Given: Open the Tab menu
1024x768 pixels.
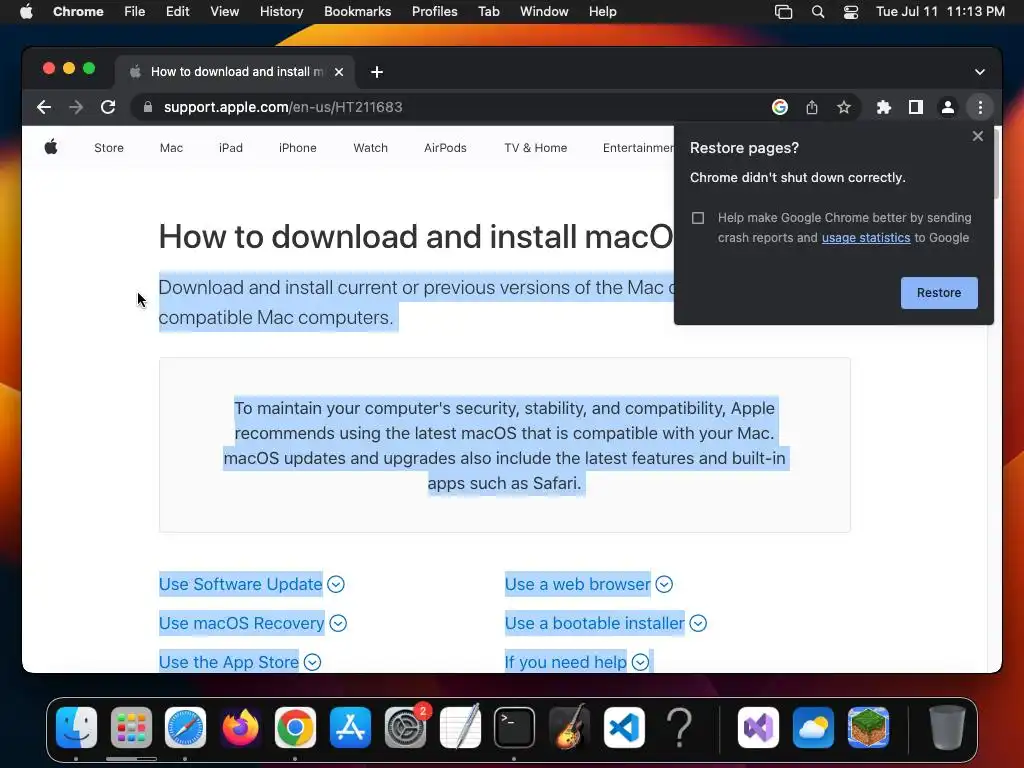Looking at the screenshot, I should [488, 11].
